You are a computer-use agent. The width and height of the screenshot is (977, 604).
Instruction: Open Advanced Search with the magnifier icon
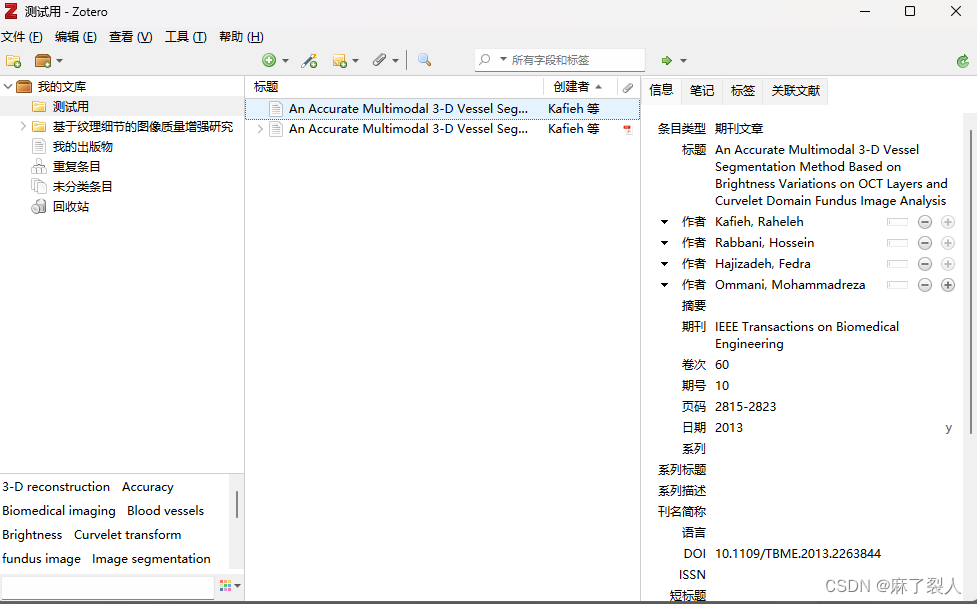click(x=424, y=60)
